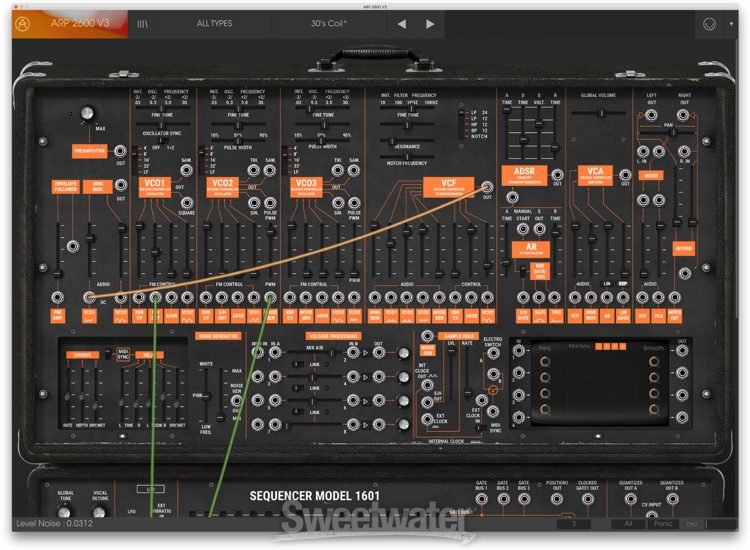This screenshot has height=550, width=750.
Task: Open the ALL TYPES preset filter
Action: (214, 23)
